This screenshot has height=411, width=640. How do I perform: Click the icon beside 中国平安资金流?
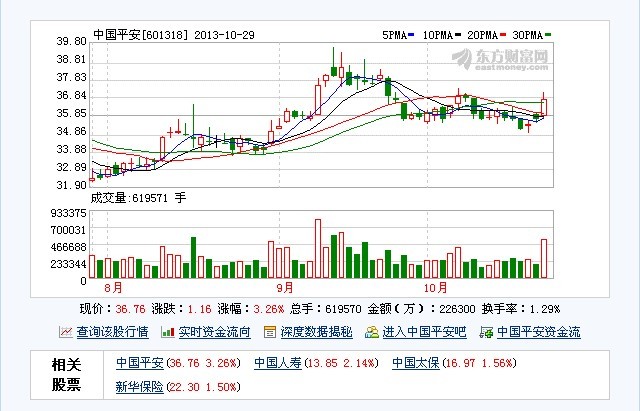pos(486,332)
